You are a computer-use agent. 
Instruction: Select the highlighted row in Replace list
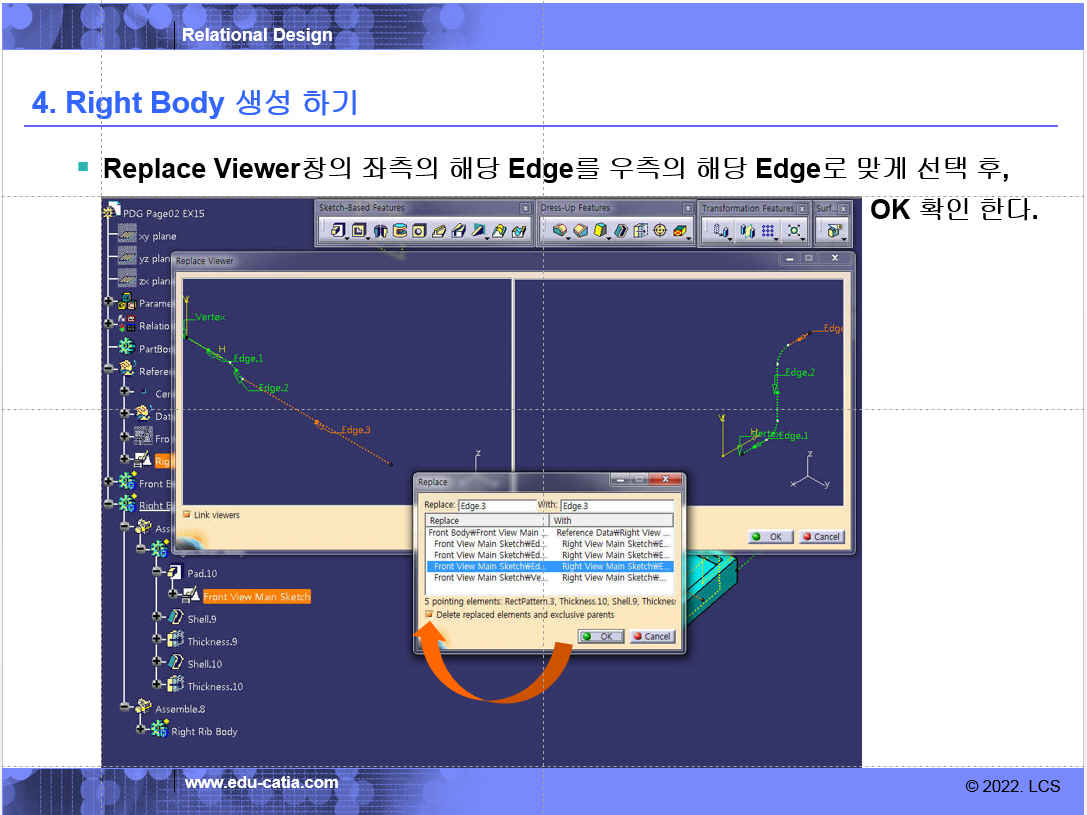pos(550,566)
